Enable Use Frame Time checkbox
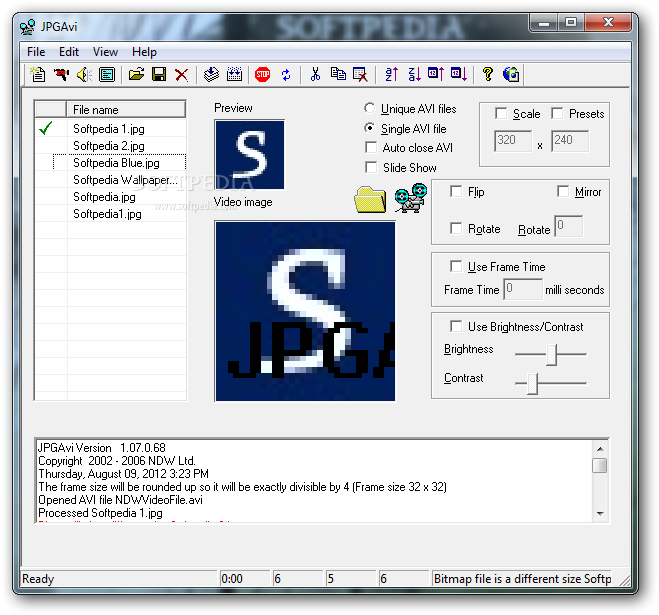Image resolution: width=659 pixels, height=615 pixels. (456, 266)
